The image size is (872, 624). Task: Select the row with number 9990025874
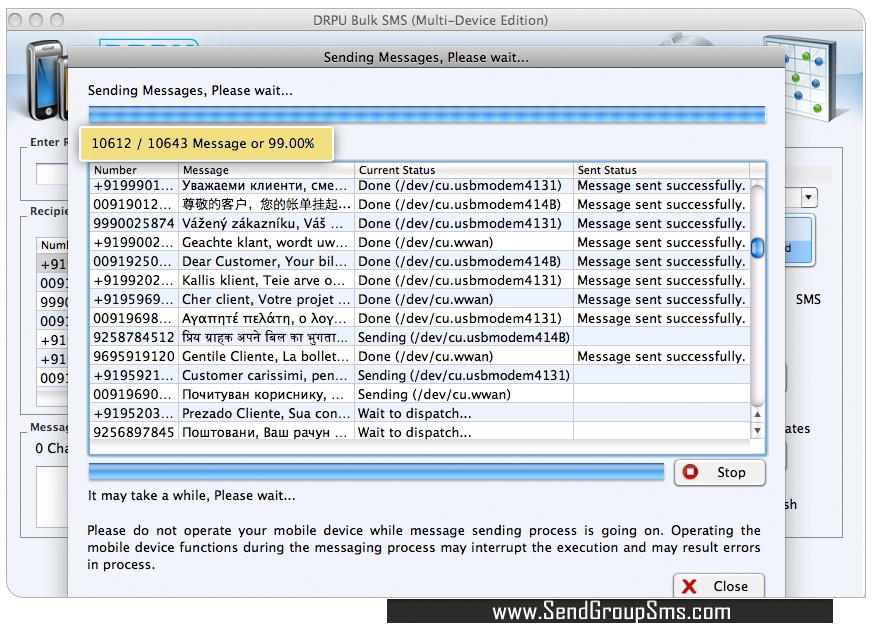pos(420,224)
